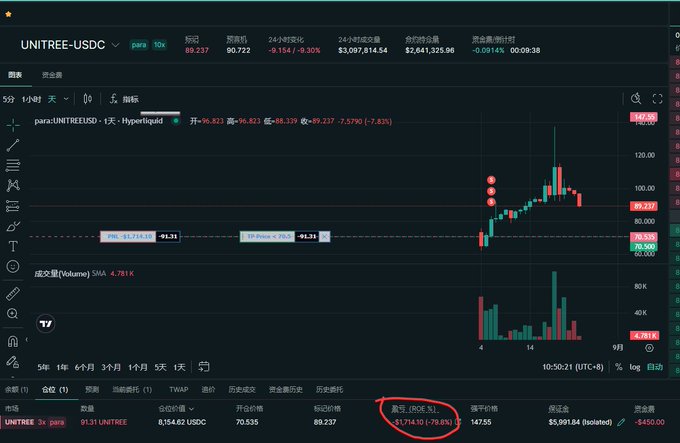Set chart range to 1年

[62, 367]
